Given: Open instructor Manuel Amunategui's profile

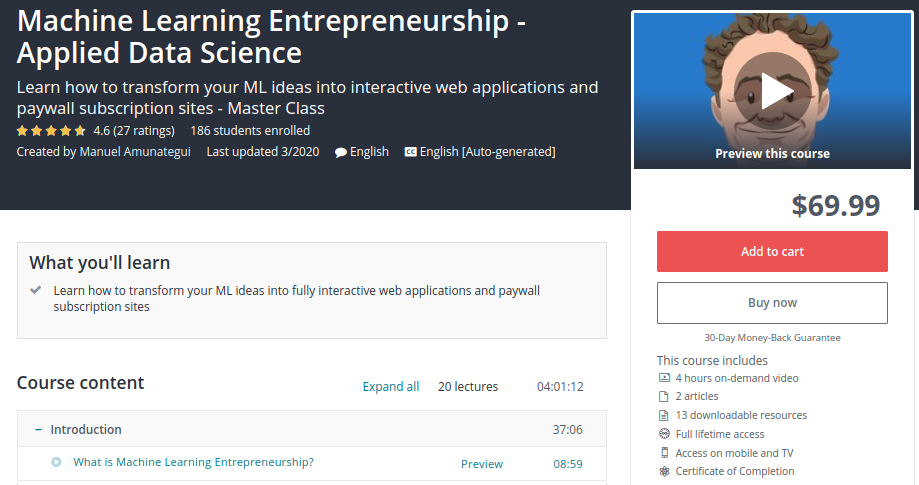Looking at the screenshot, I should [x=135, y=152].
